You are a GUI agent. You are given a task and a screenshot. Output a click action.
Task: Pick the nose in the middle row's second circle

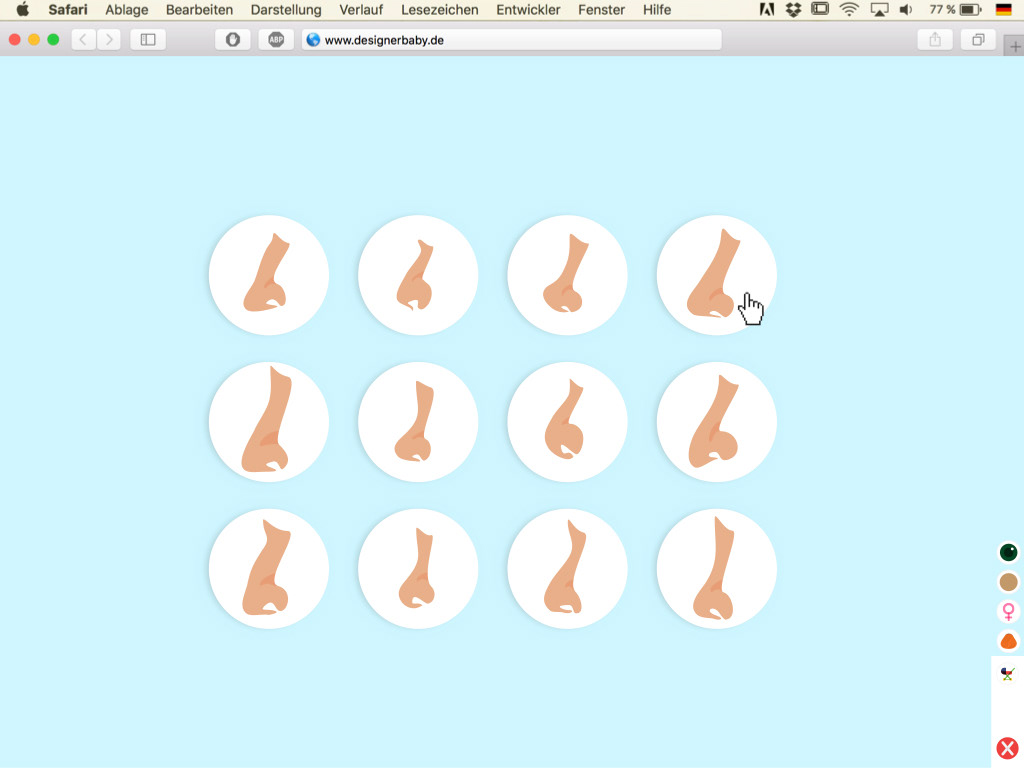coord(418,422)
